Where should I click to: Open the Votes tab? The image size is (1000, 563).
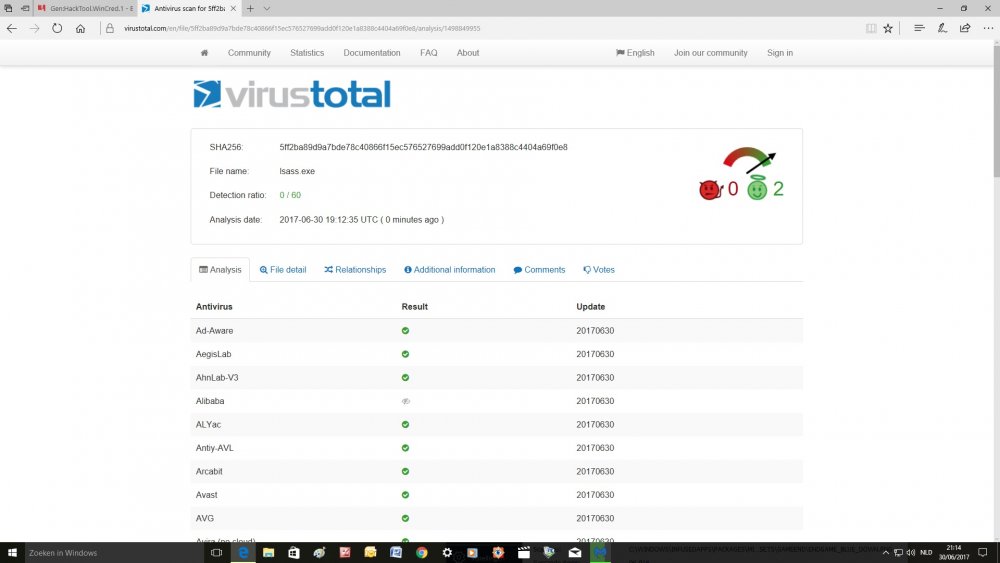point(599,270)
